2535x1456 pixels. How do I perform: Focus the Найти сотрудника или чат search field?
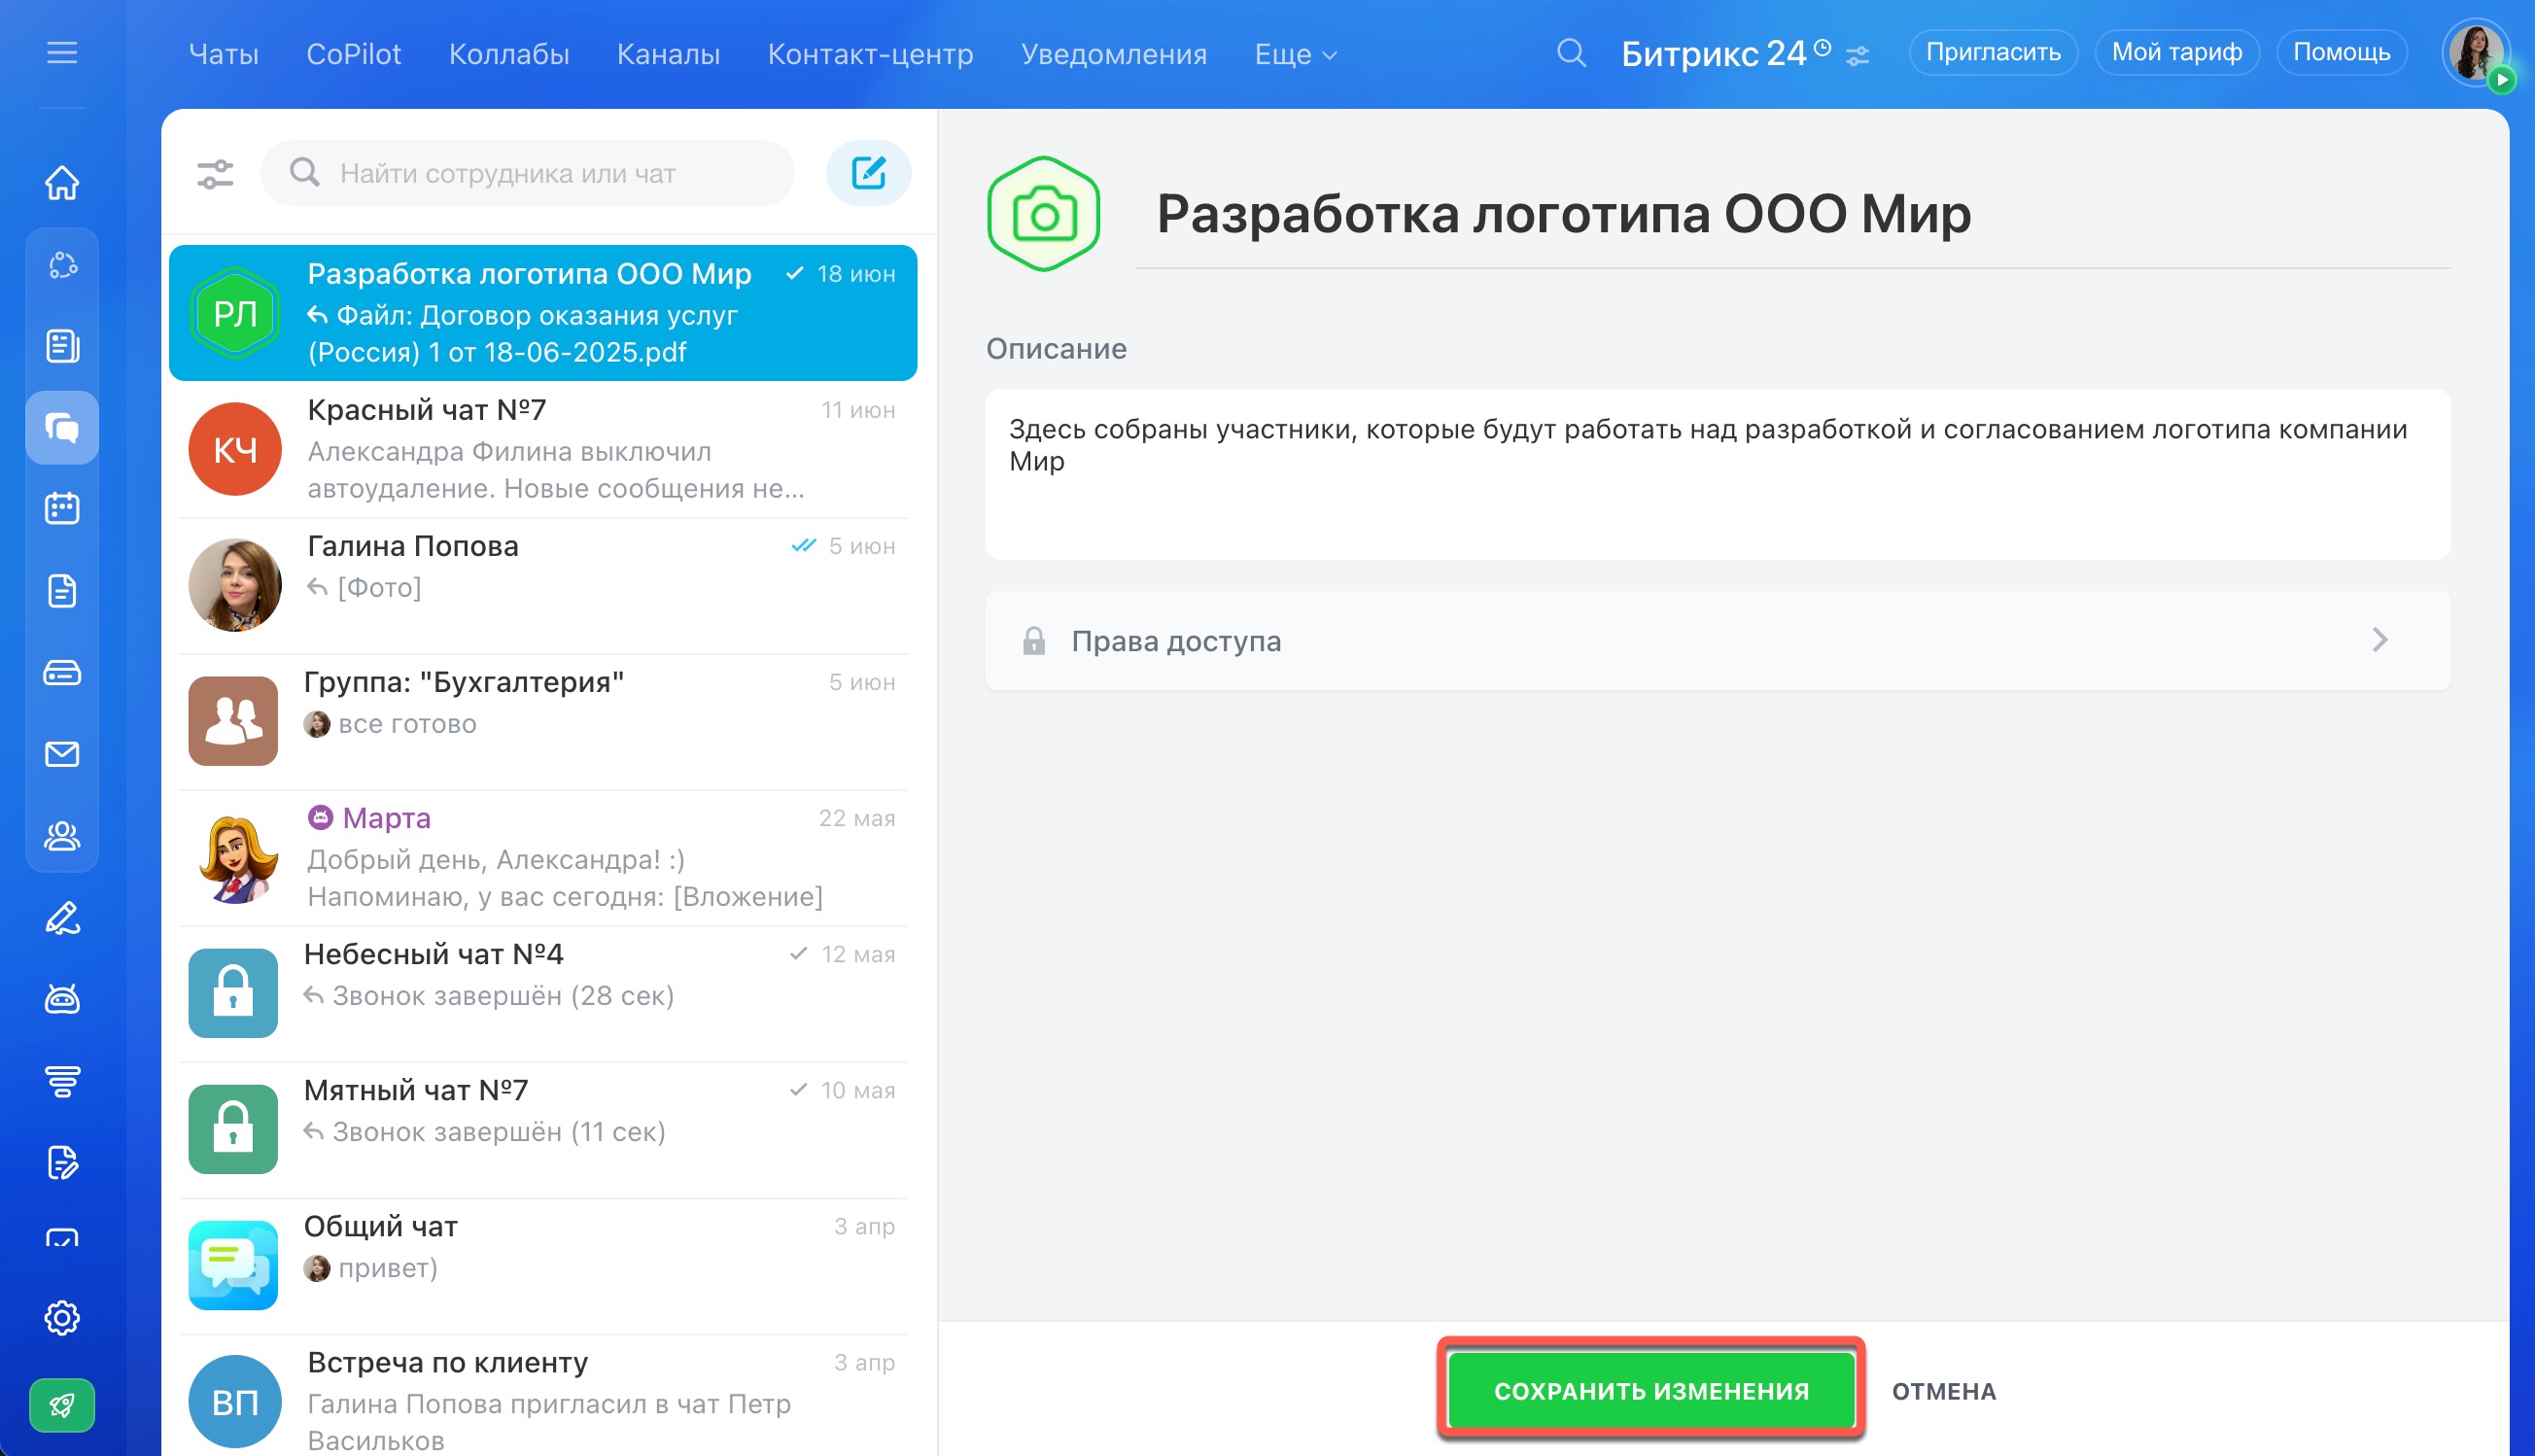(x=528, y=173)
